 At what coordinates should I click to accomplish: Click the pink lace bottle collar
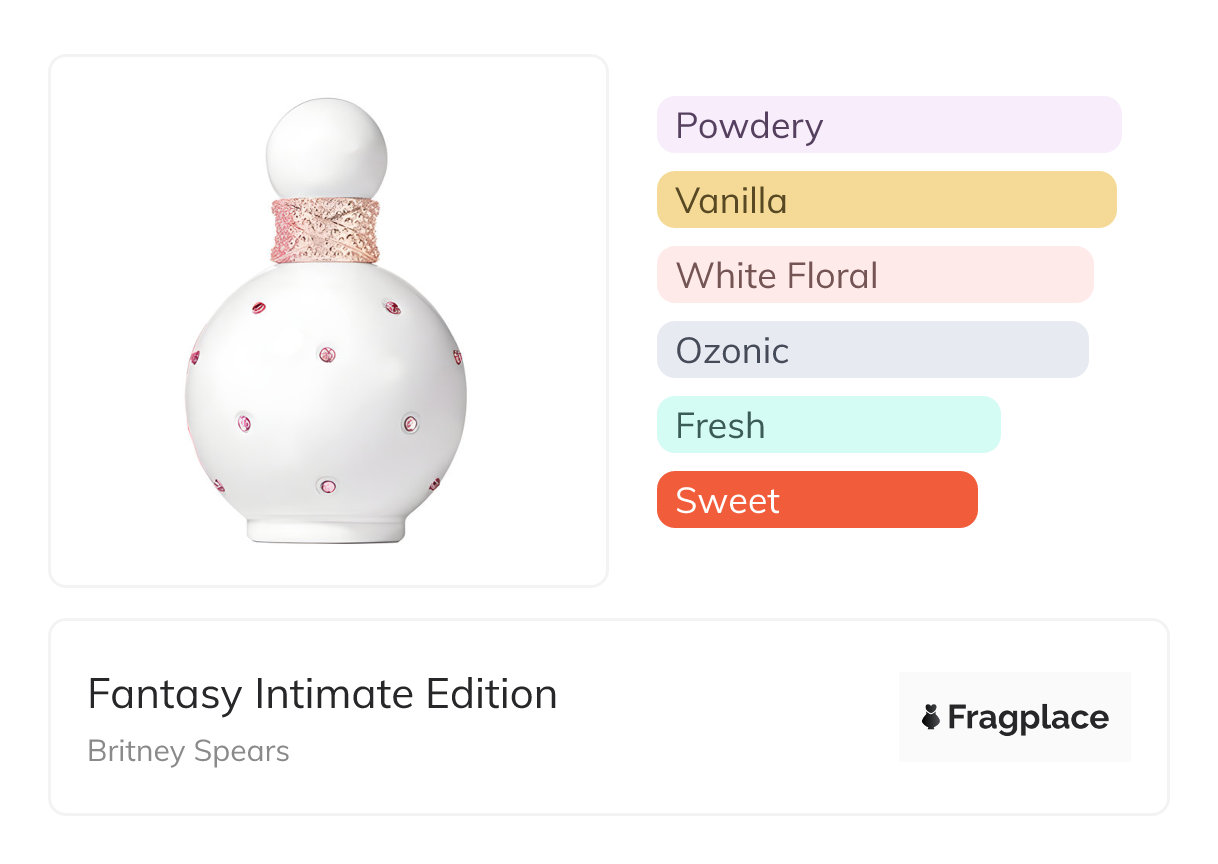coord(326,230)
